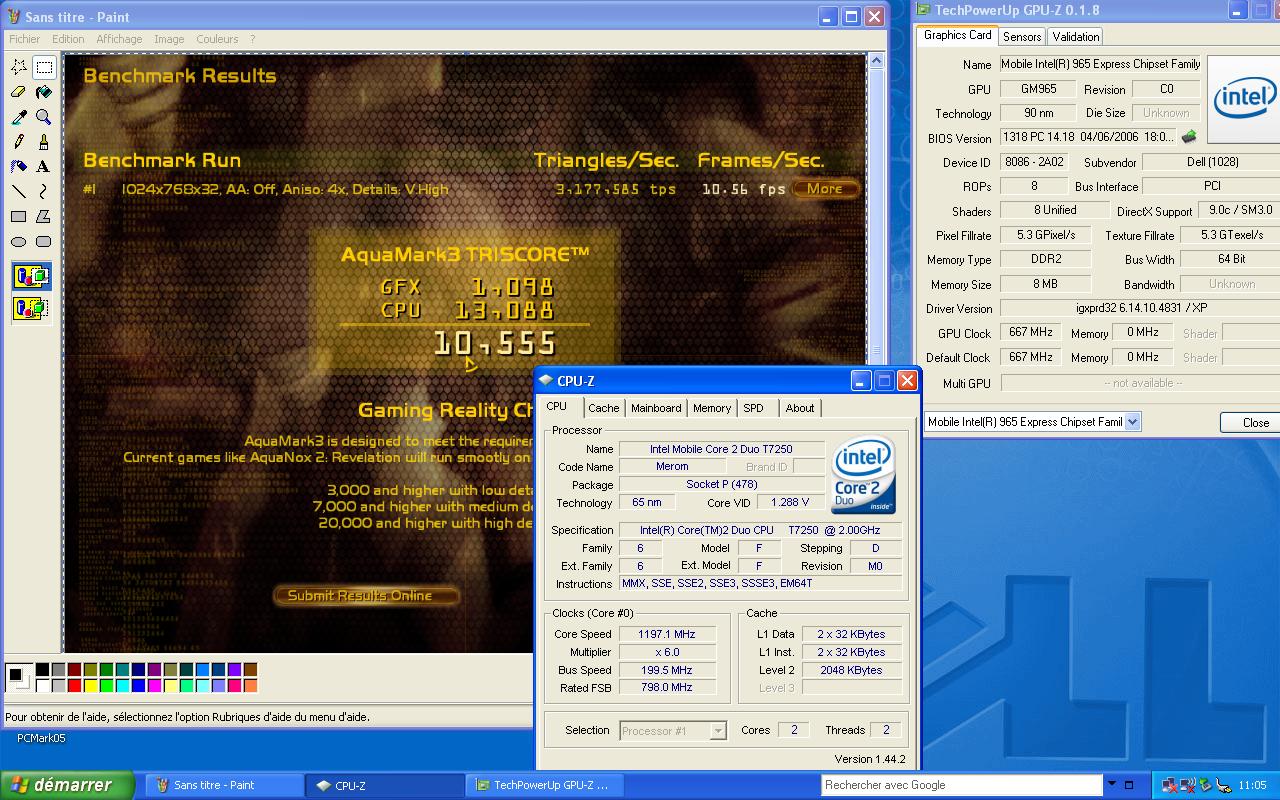Open the Processor selection dropdown in CPU-Z

(718, 731)
